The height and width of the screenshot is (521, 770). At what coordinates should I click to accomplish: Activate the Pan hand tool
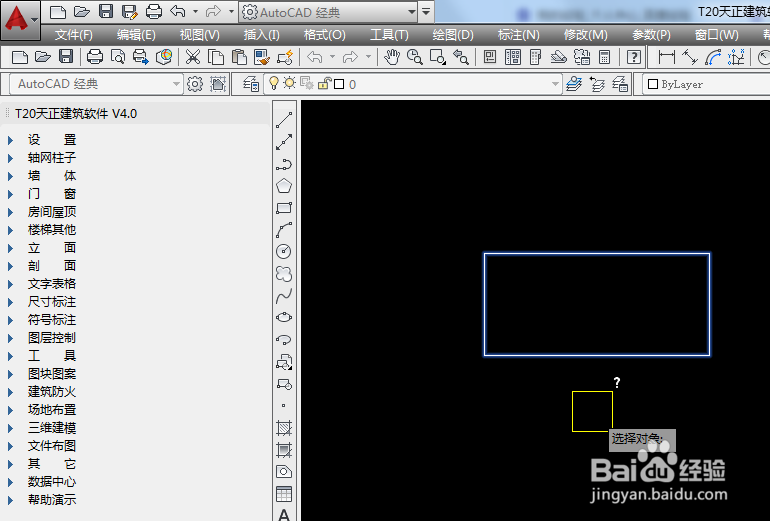(x=391, y=57)
